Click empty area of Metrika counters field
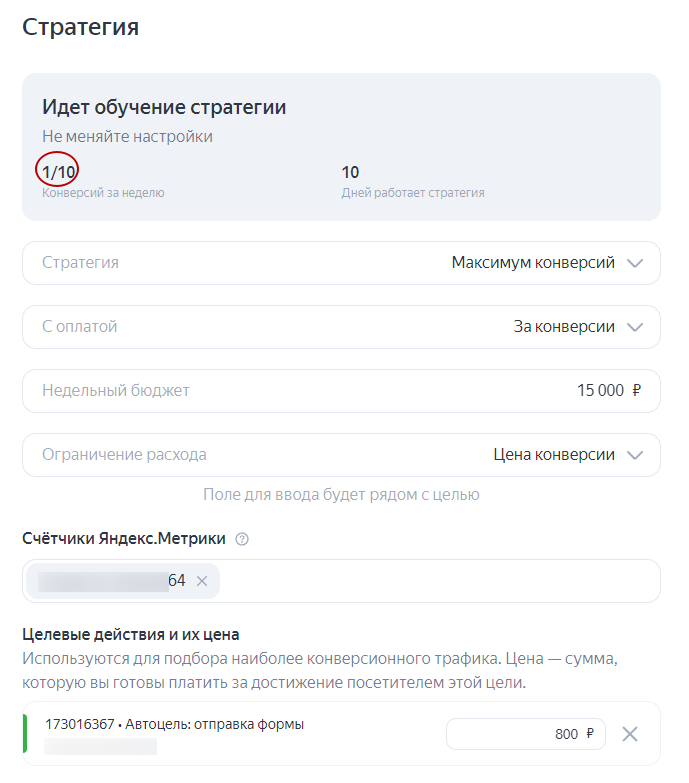Screen dimensions: 689x783 click(440, 581)
